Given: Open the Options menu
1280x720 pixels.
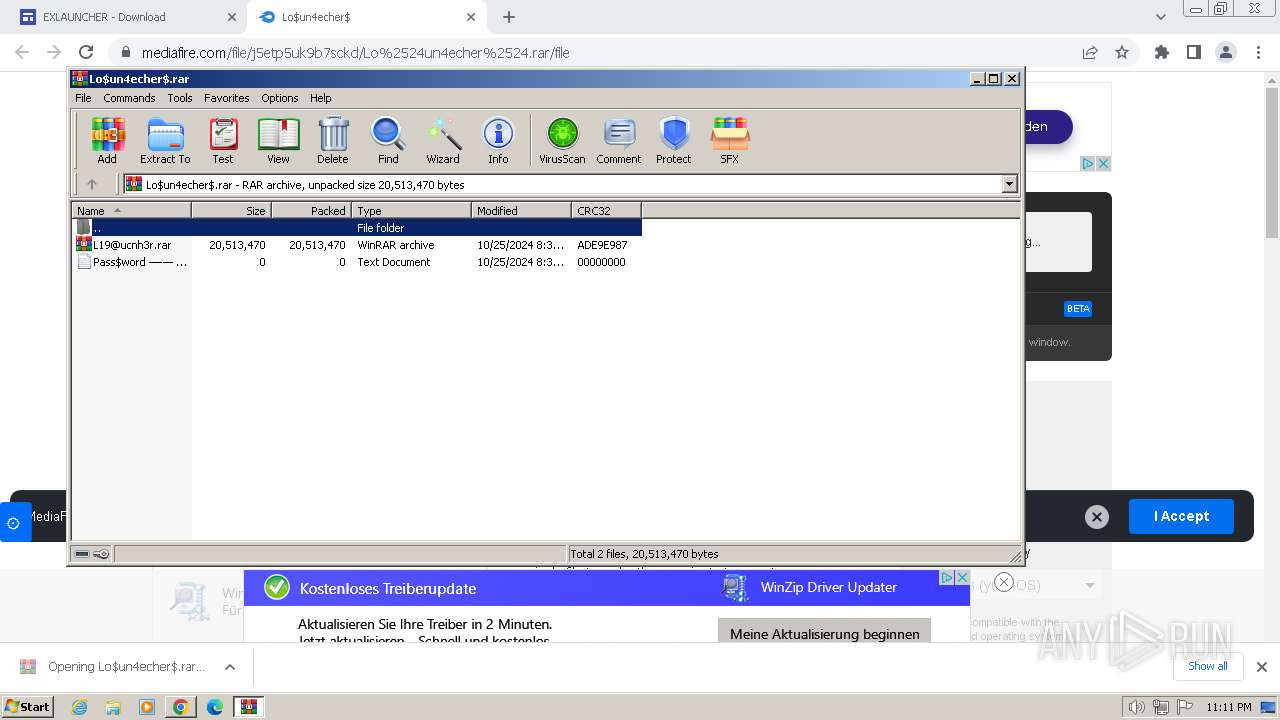Looking at the screenshot, I should tap(280, 98).
